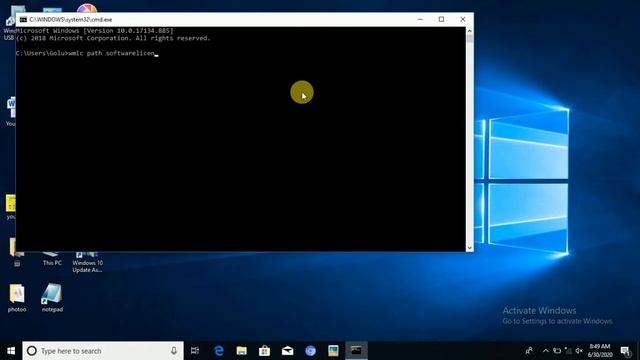Click the Type here to search box

click(x=103, y=351)
